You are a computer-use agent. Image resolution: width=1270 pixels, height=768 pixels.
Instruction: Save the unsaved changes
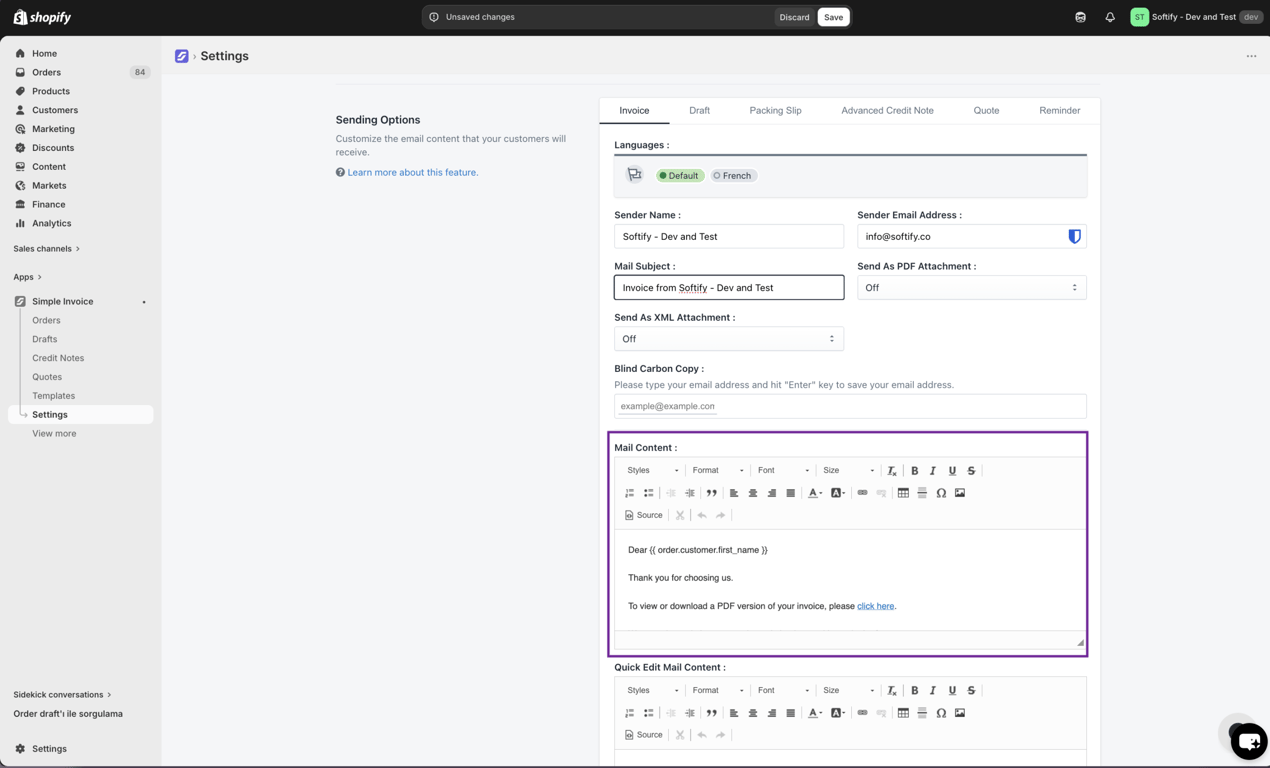(833, 17)
